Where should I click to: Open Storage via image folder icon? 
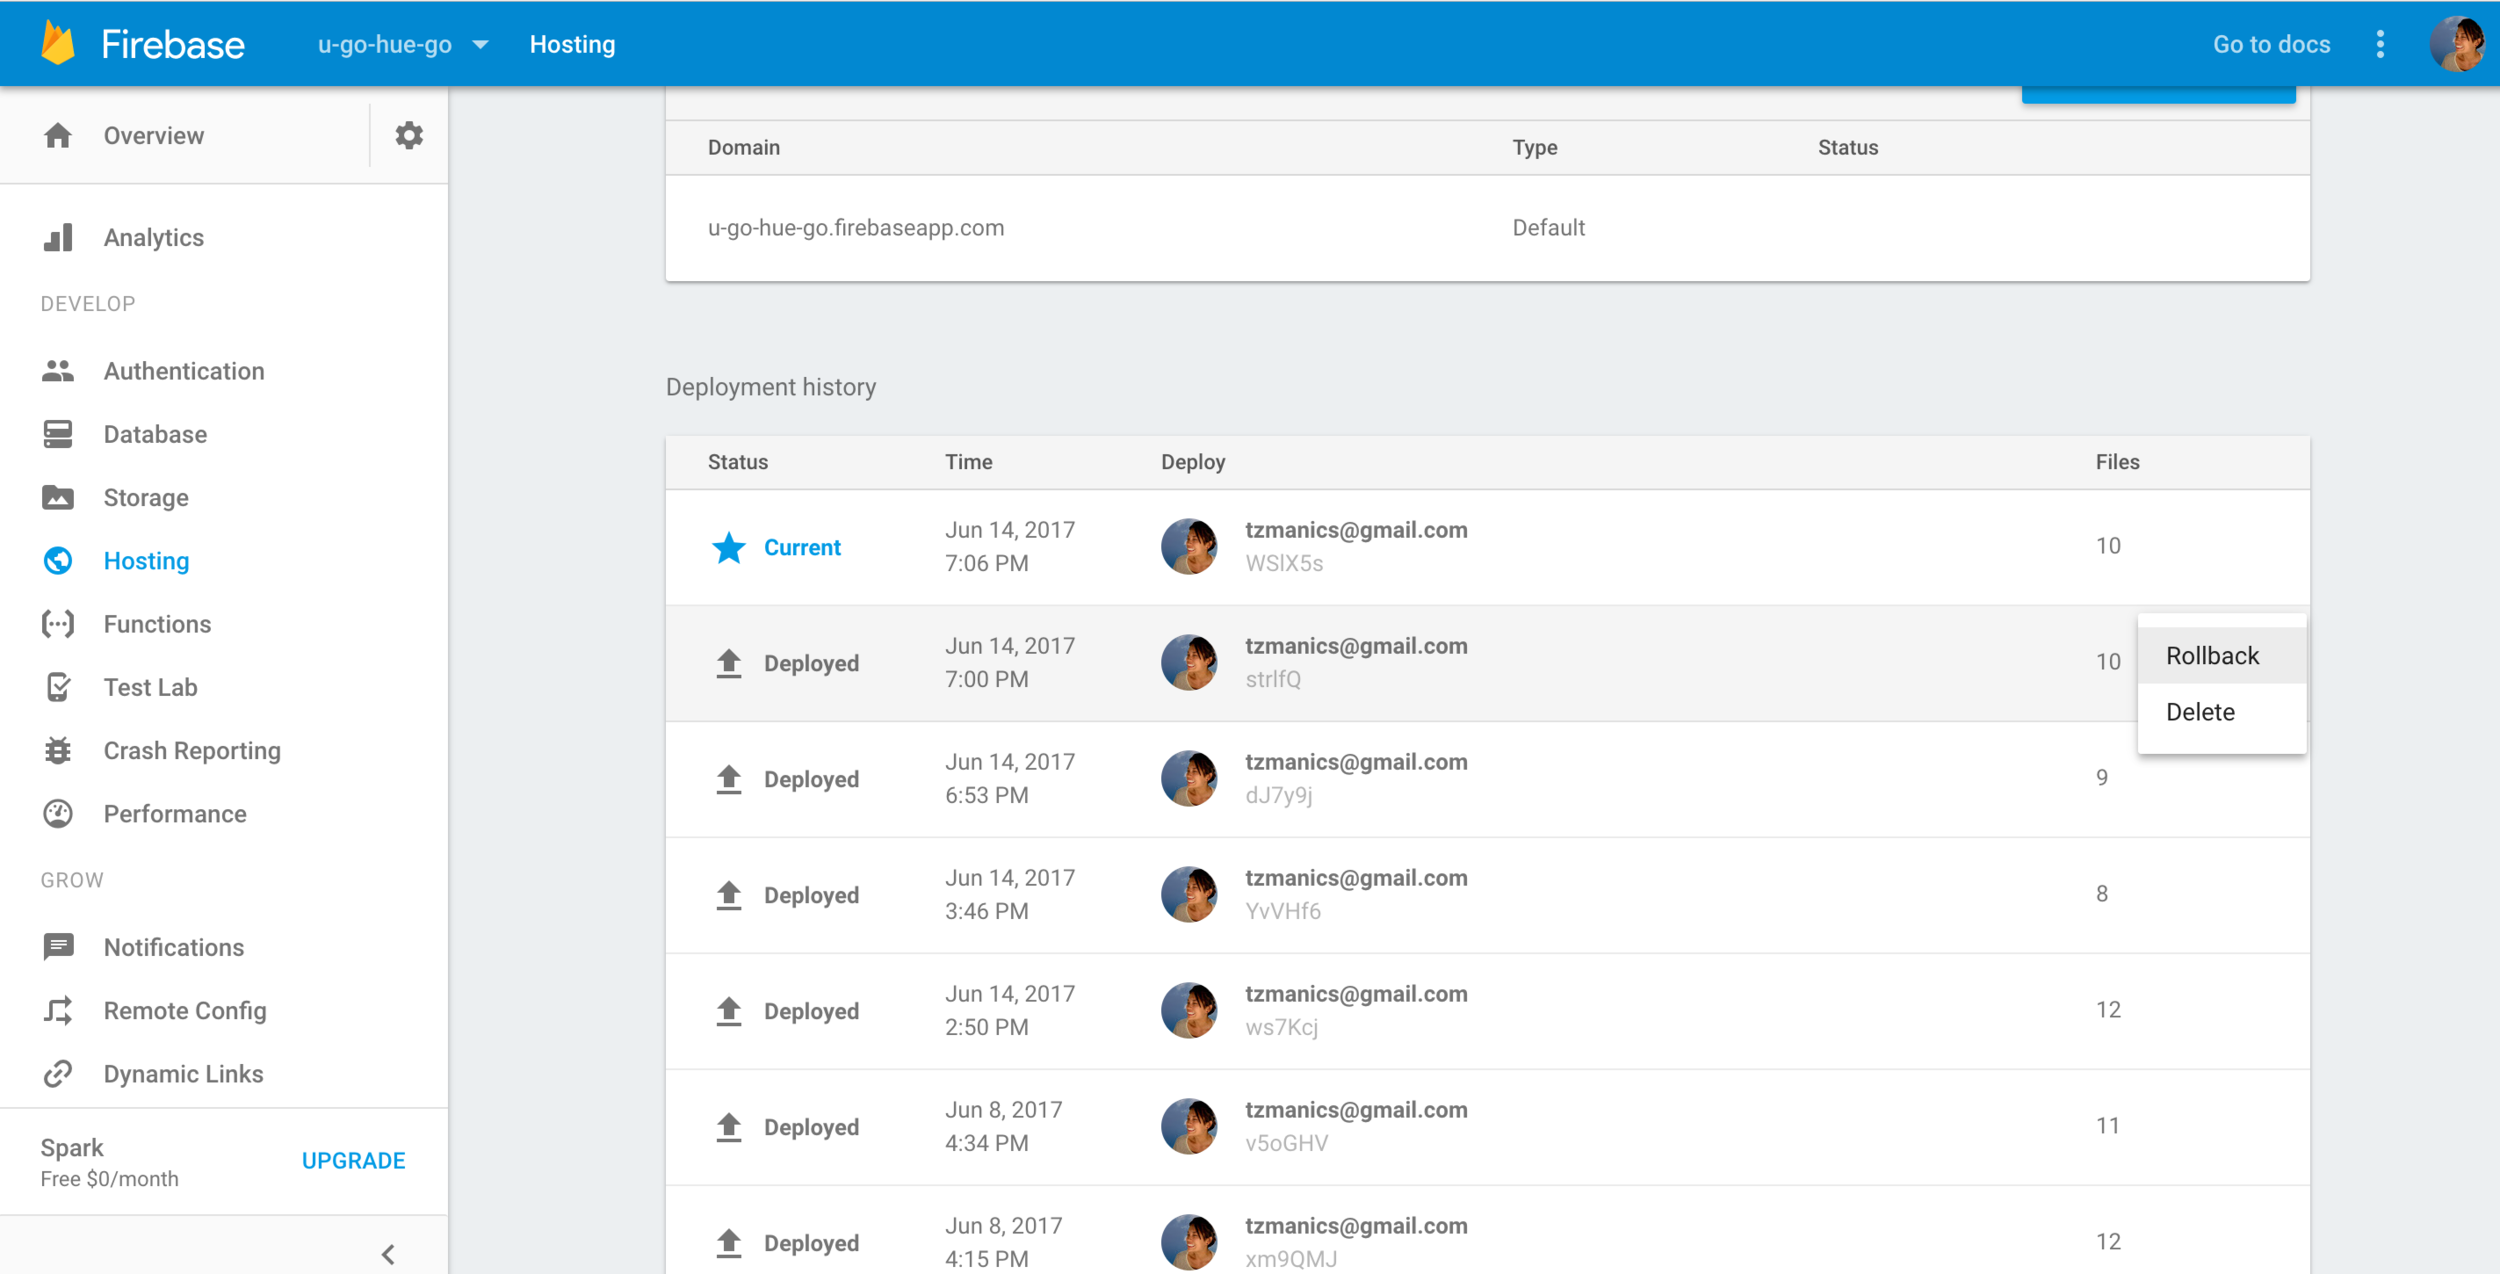(x=58, y=497)
